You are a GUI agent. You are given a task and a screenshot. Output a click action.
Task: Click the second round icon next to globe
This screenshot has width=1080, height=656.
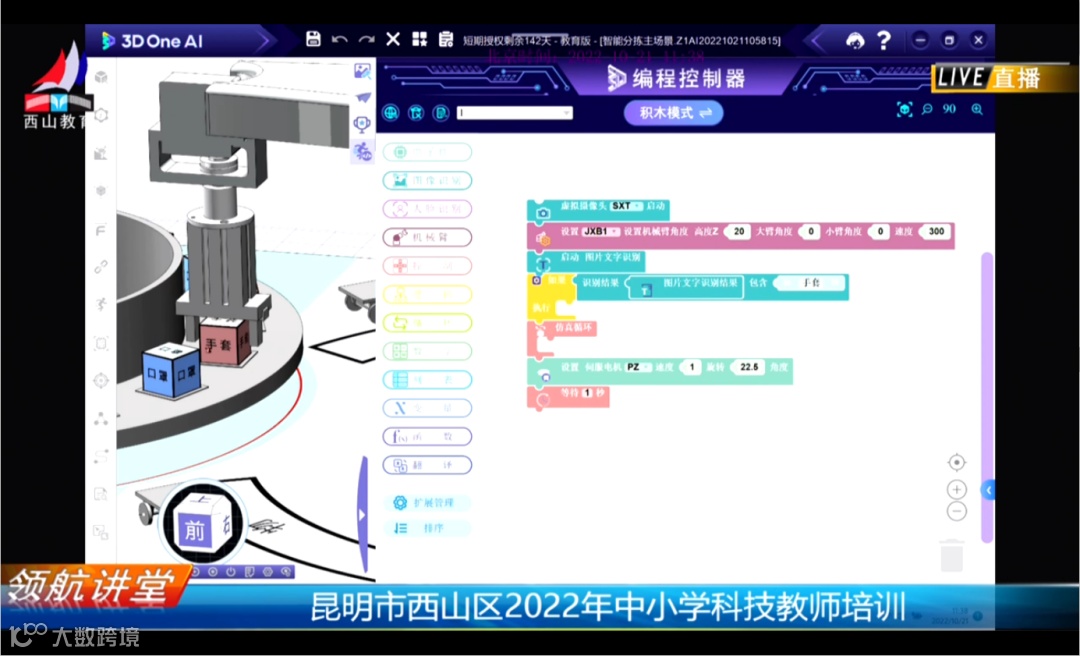(416, 112)
